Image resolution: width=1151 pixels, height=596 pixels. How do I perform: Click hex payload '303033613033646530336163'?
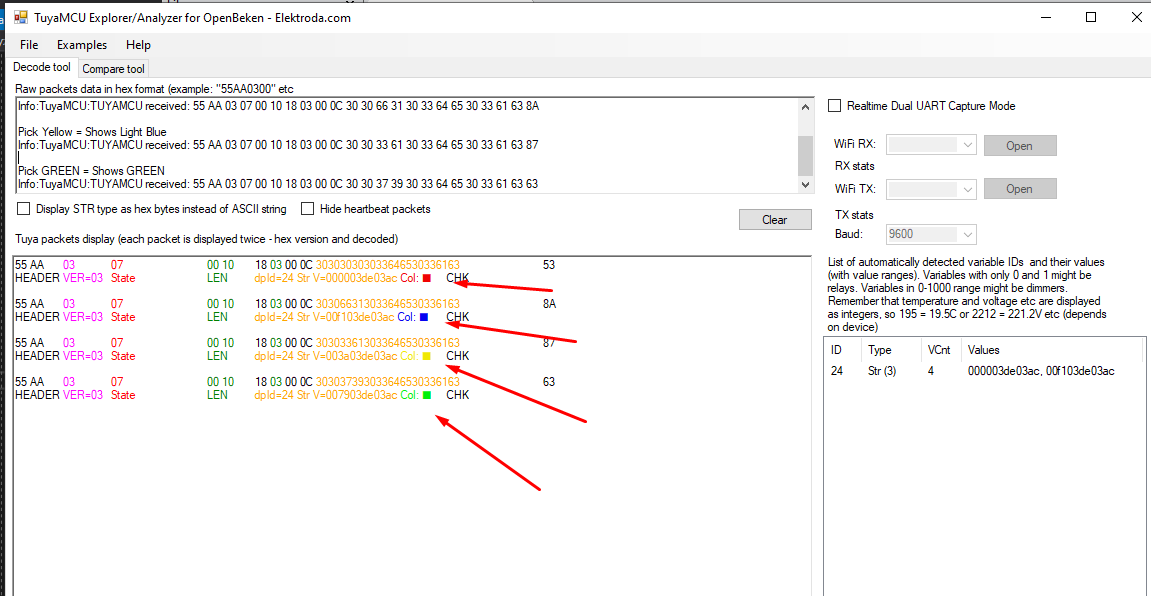click(388, 343)
